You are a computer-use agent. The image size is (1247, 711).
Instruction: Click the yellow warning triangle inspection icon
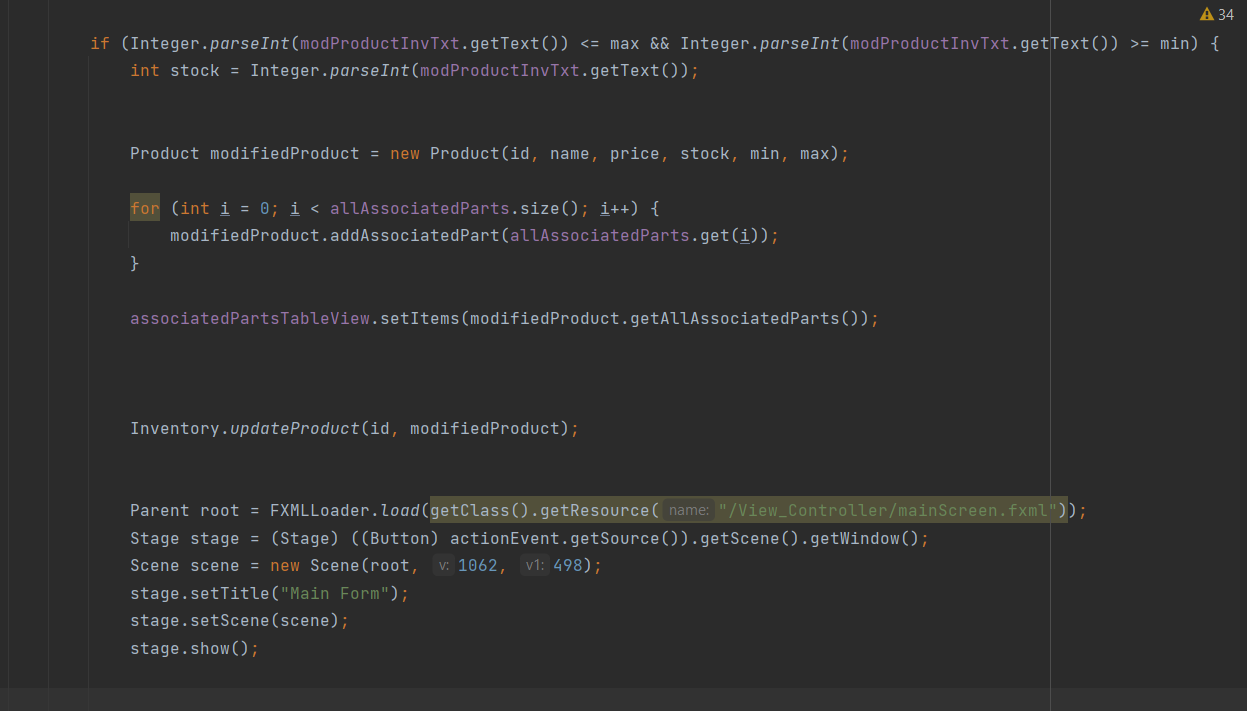coord(1206,14)
